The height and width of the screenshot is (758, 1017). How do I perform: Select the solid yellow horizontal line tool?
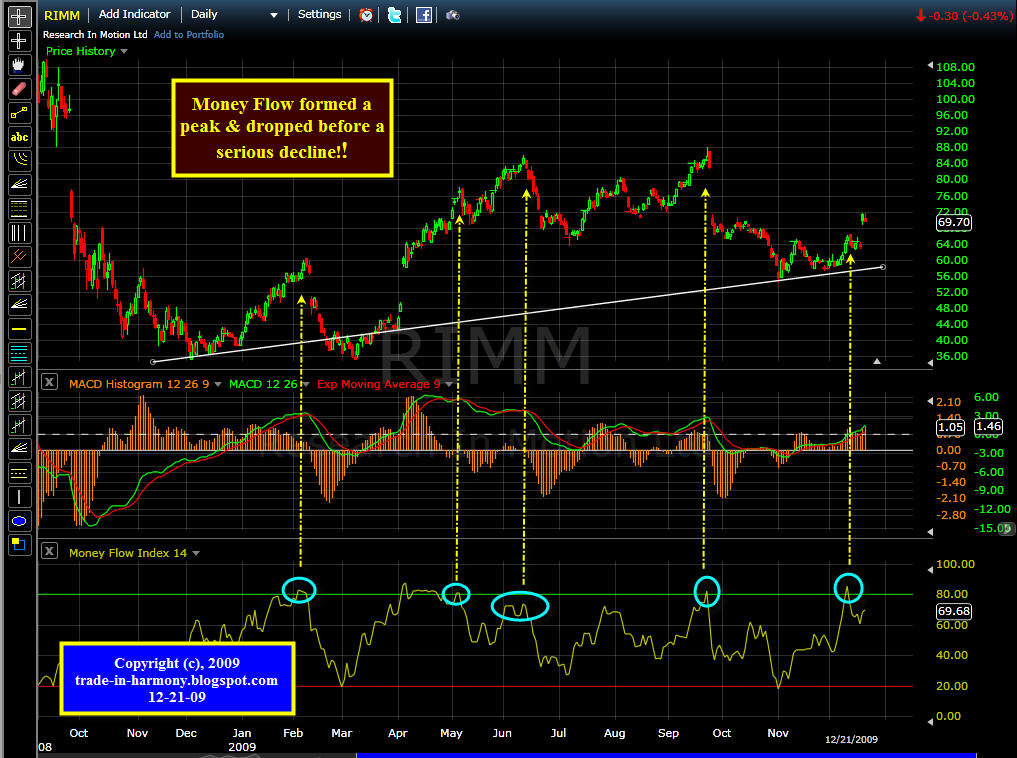(19, 329)
